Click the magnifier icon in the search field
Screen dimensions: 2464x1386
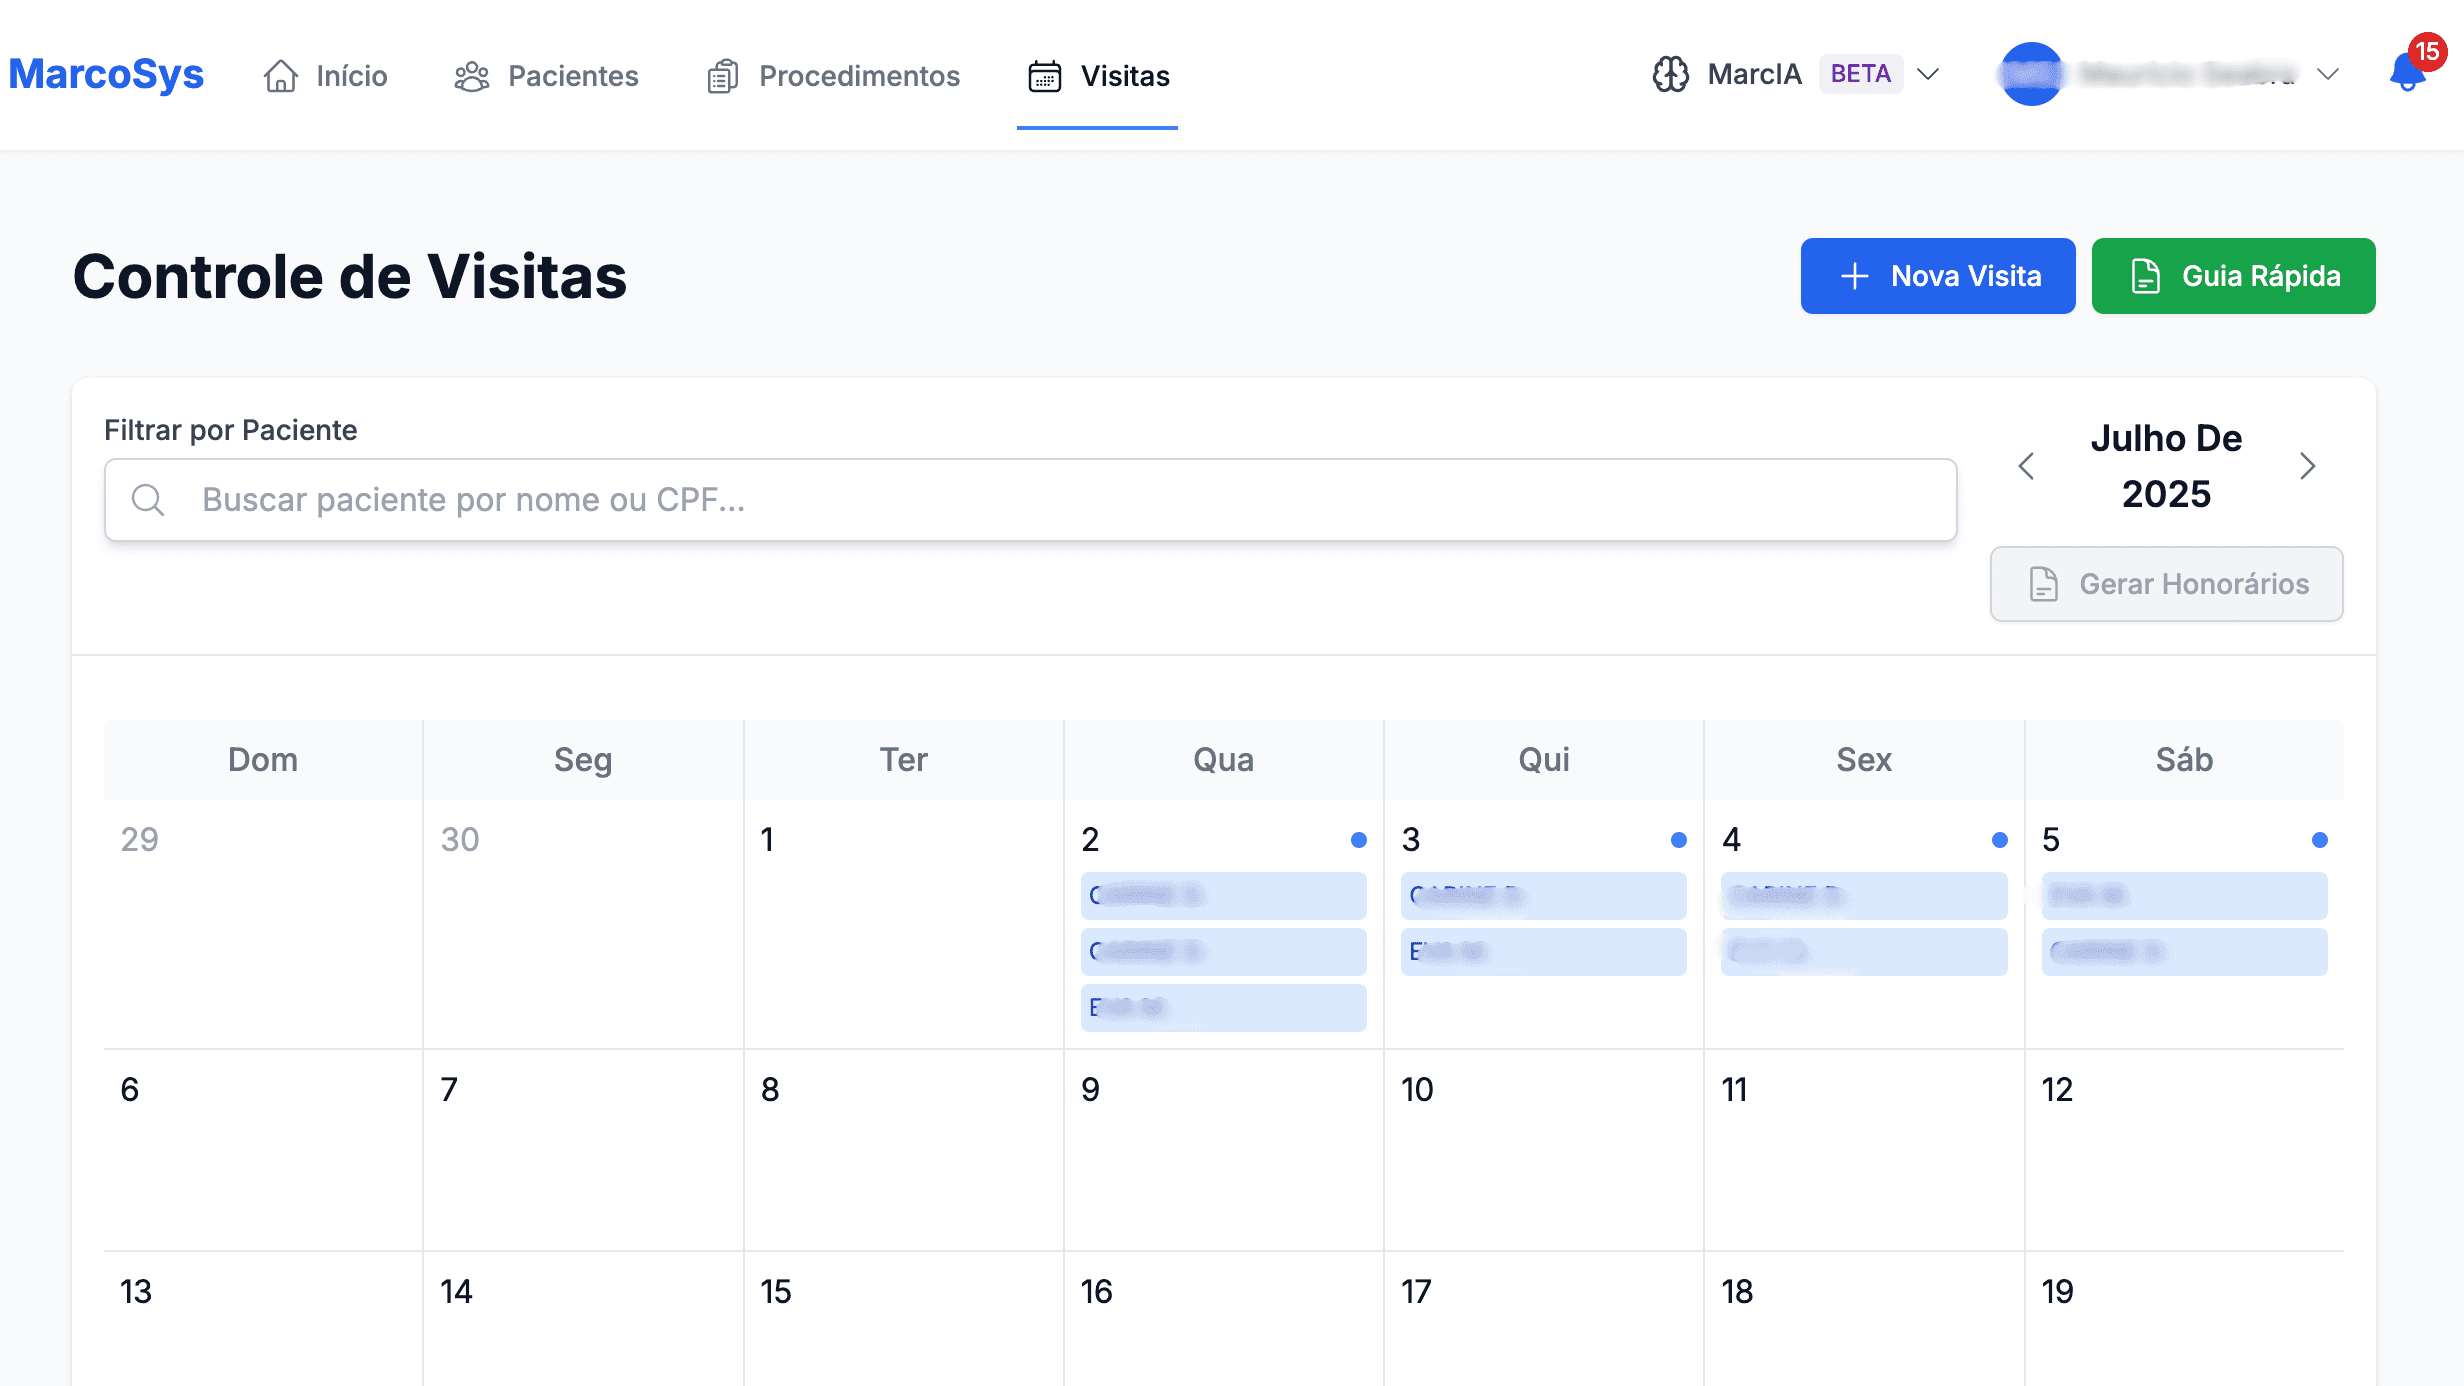(148, 499)
